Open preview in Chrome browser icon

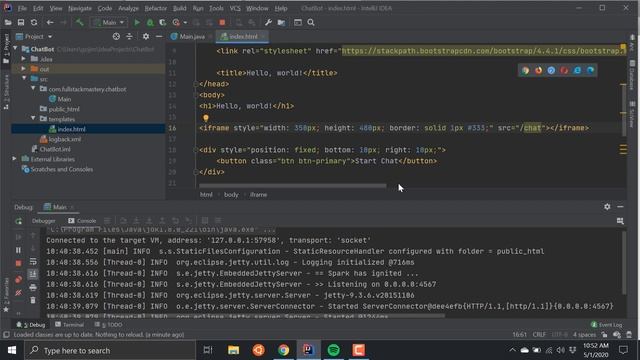[525, 70]
